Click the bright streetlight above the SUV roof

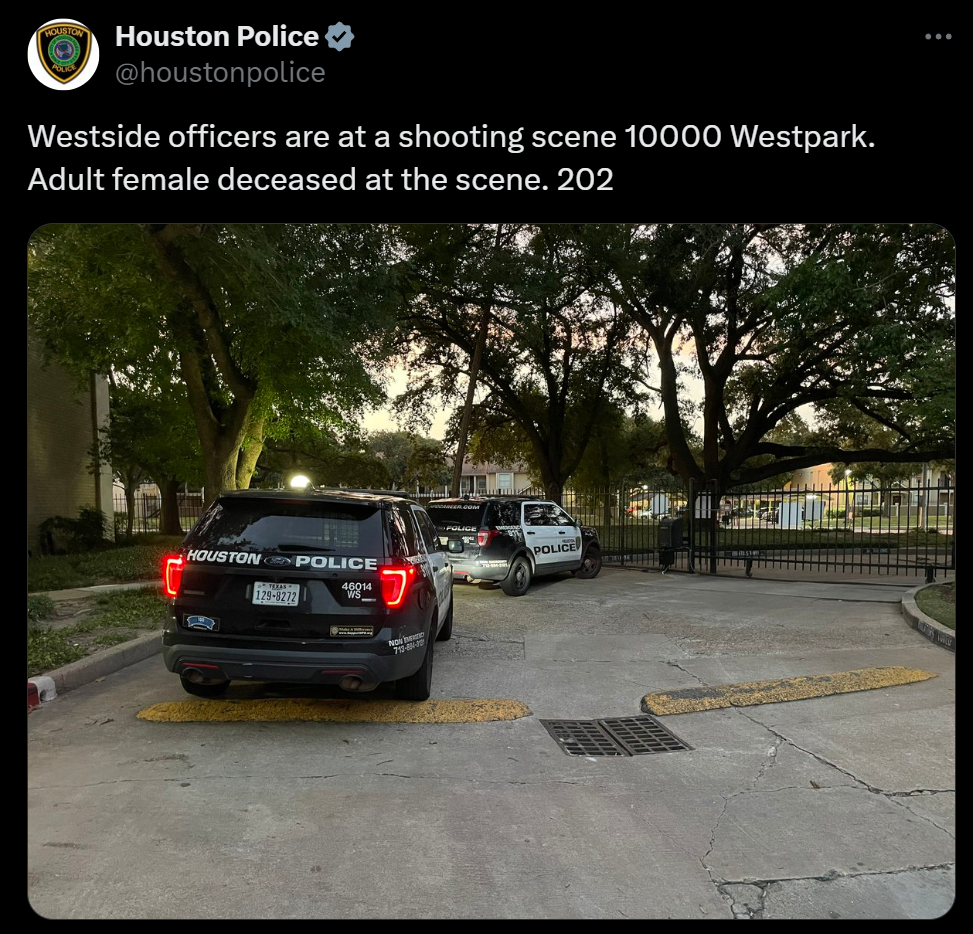point(300,482)
